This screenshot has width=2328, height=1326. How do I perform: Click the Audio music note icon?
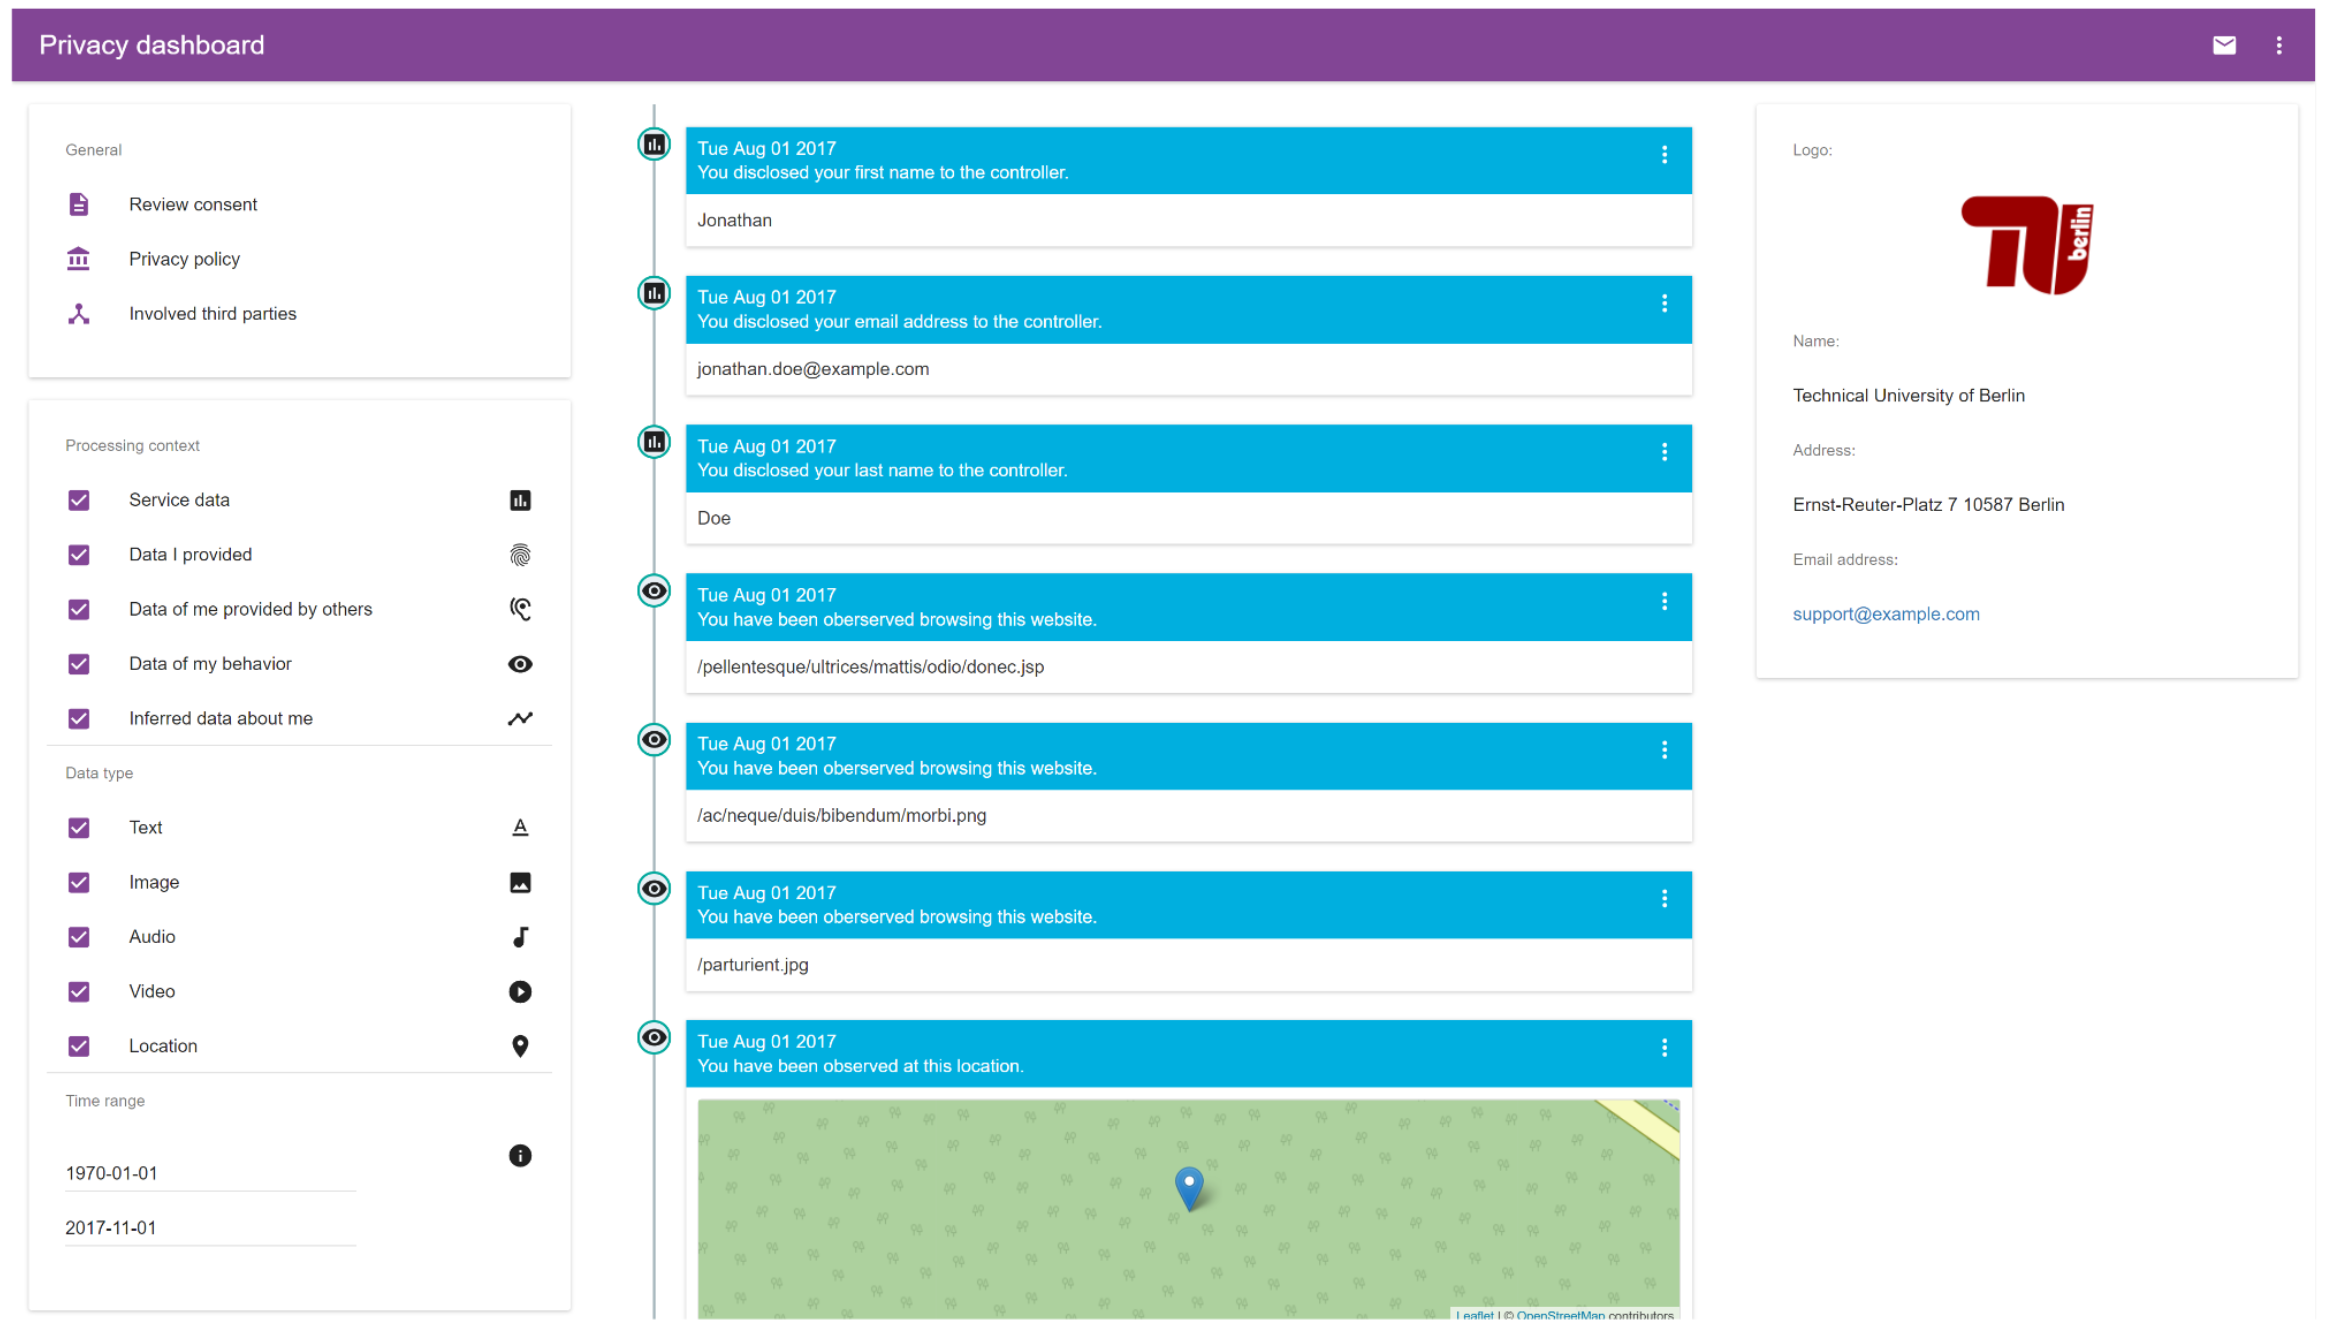tap(520, 937)
